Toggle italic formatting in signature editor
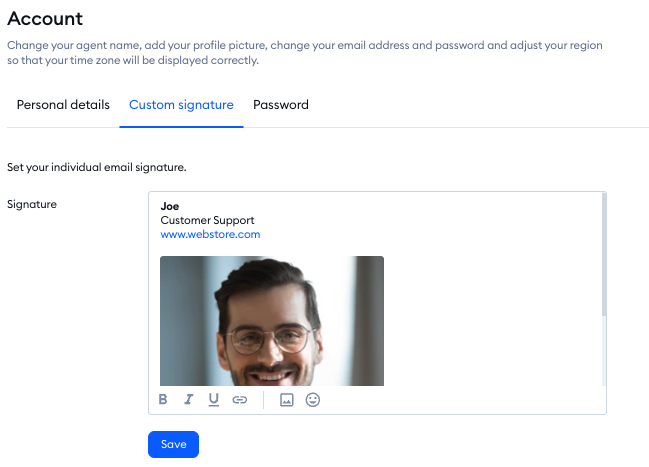The width and height of the screenshot is (649, 467). point(188,400)
